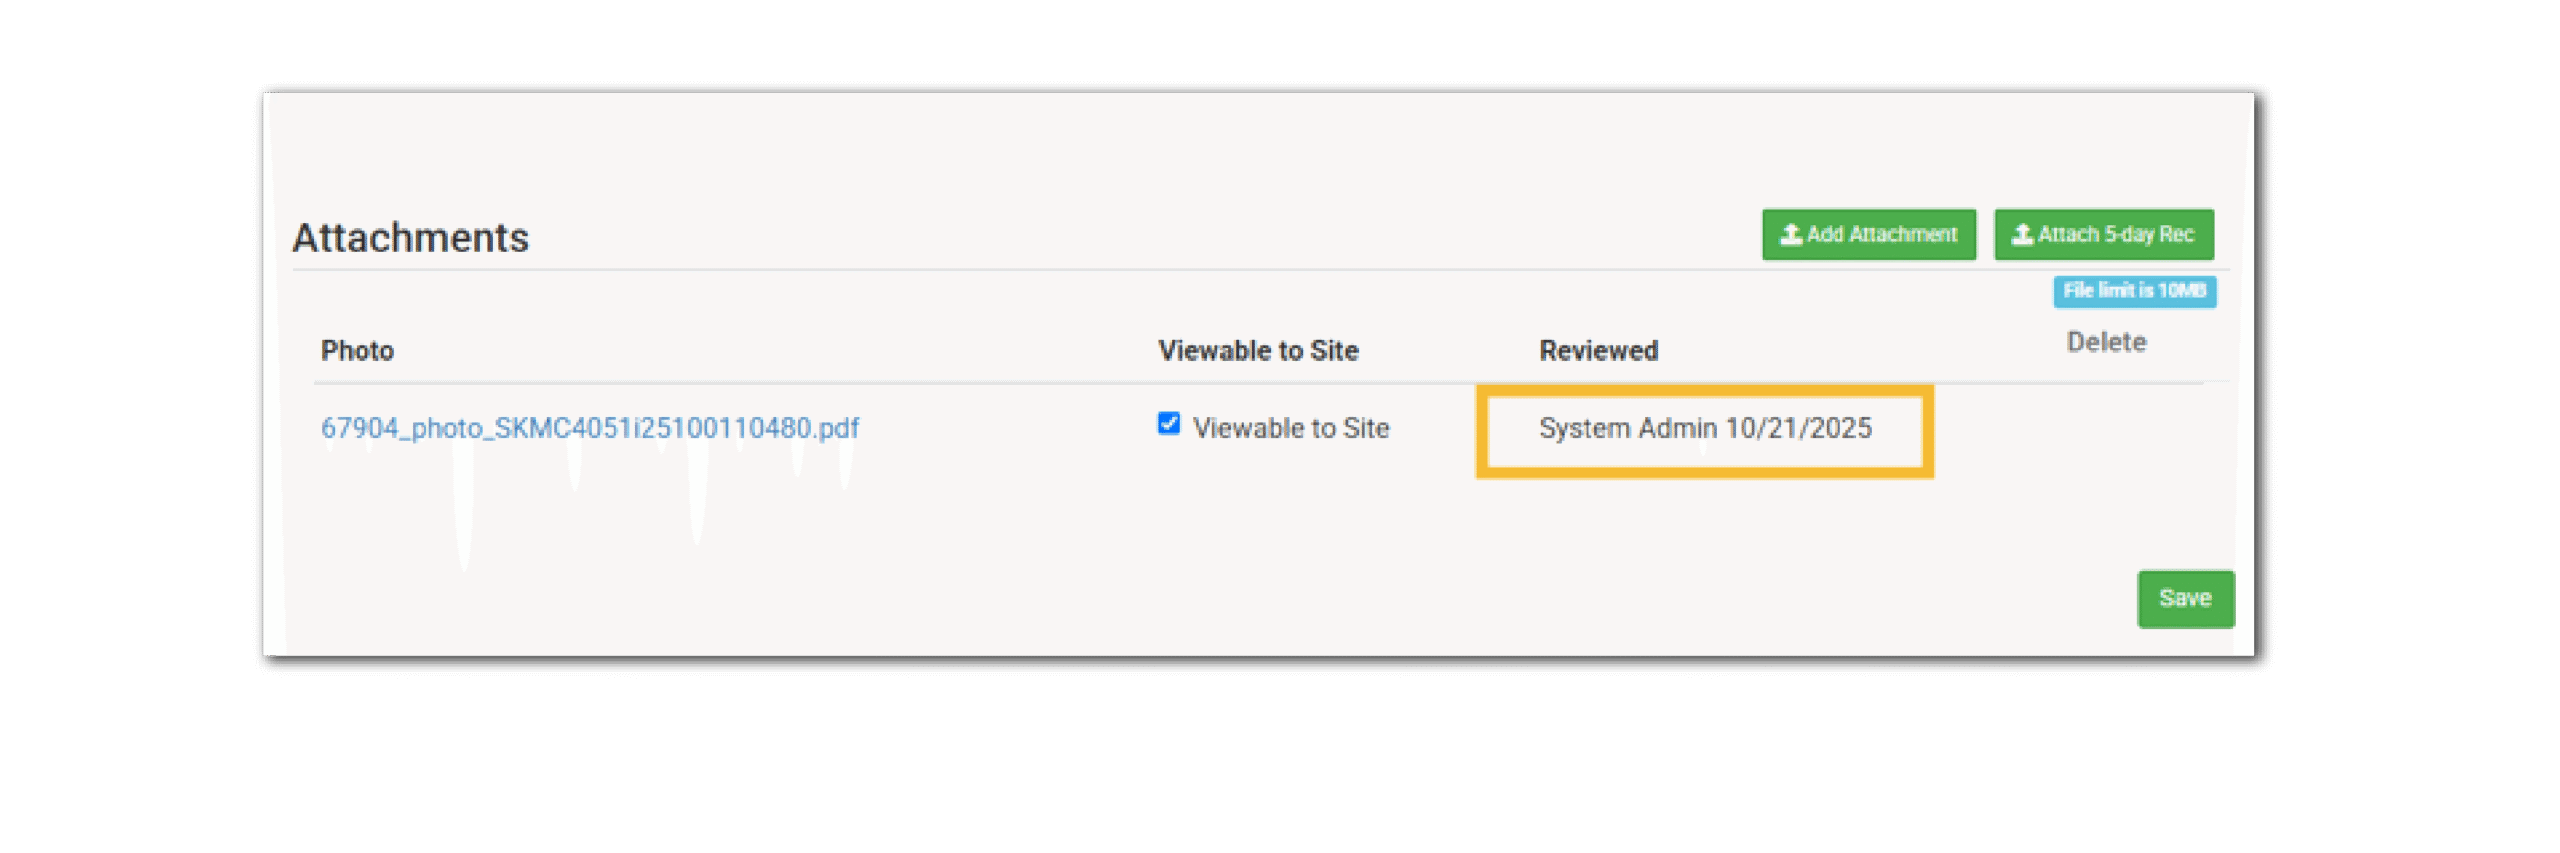
Task: Open the 67904_photo_SKMC4051i25100110480.pdf attachment
Action: [590, 428]
